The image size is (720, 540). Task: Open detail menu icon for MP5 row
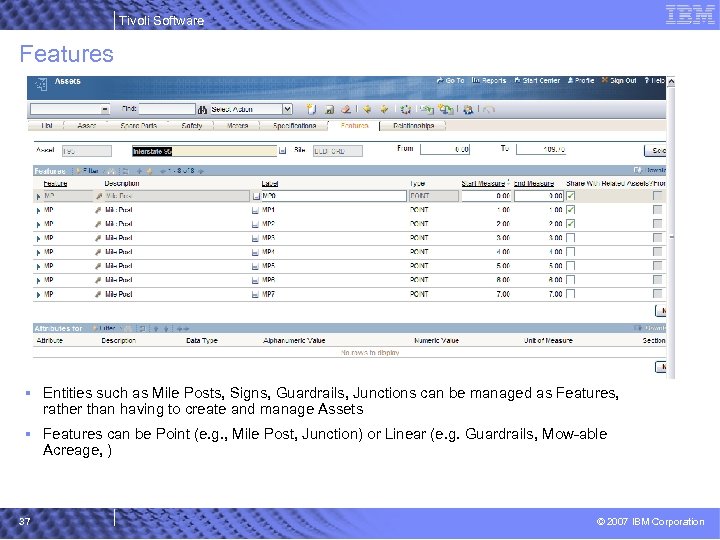click(x=98, y=266)
